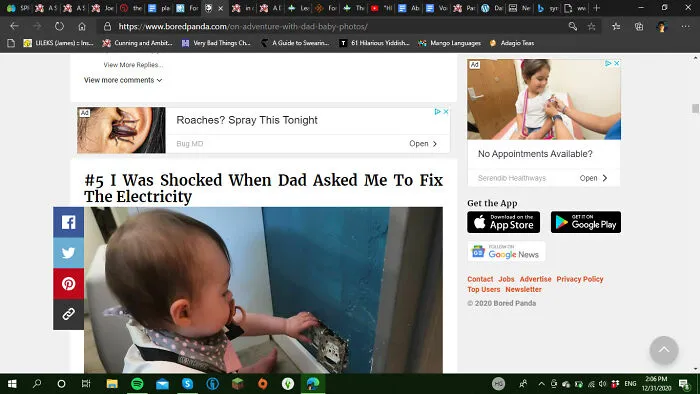Add this page to favorites with the star
The width and height of the screenshot is (700, 394).
click(x=592, y=26)
